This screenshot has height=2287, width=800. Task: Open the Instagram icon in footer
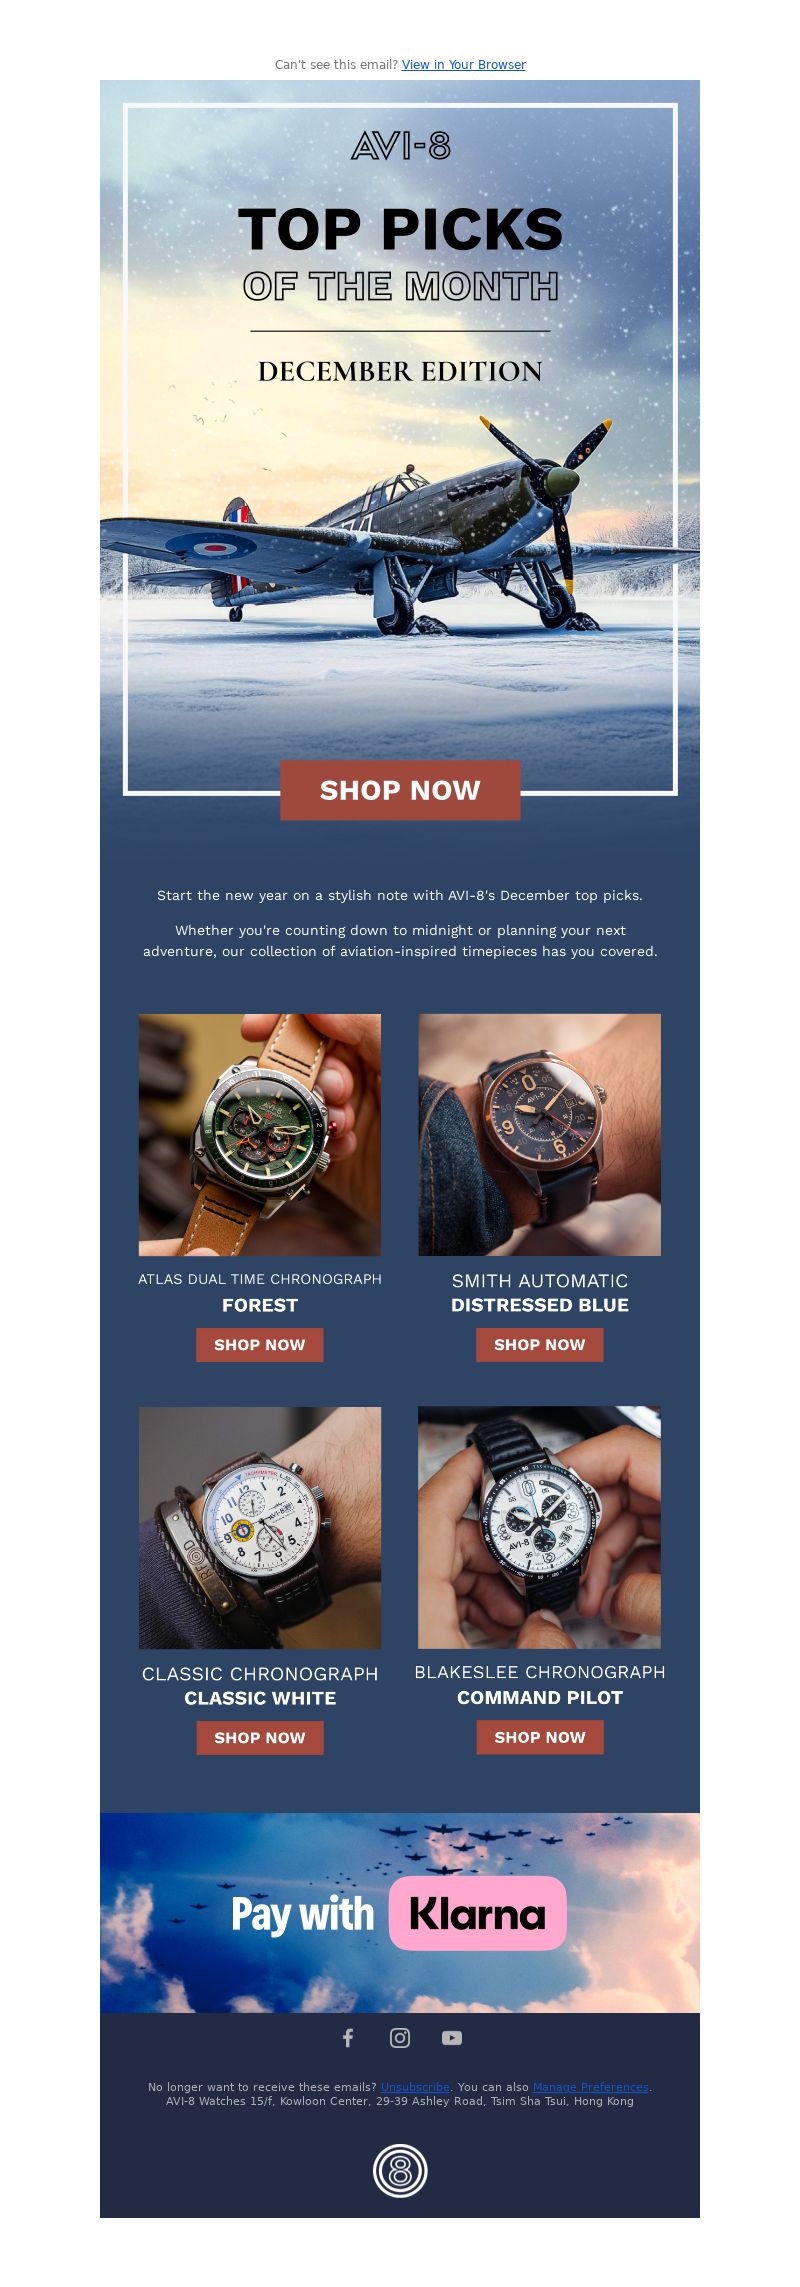click(400, 2038)
